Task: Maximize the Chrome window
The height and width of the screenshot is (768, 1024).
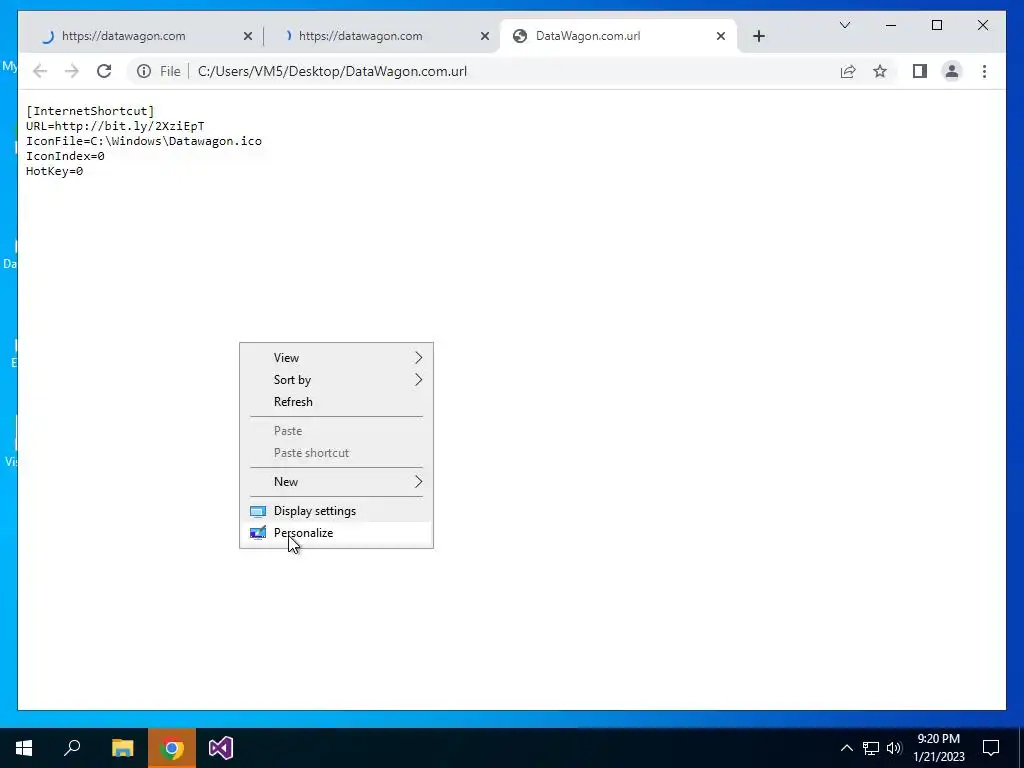Action: click(x=936, y=25)
